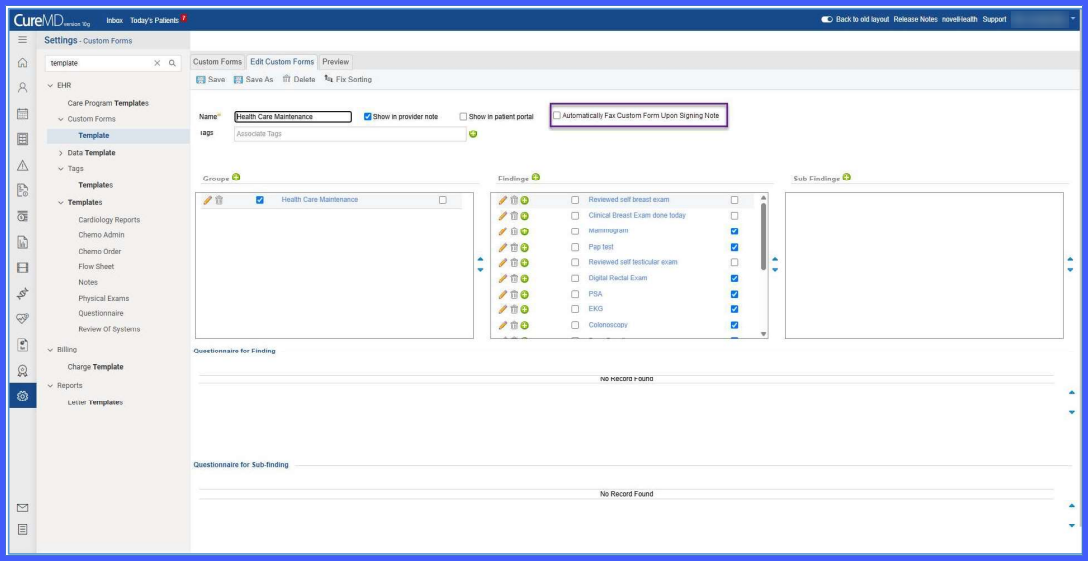Delete the Pap test finding via trash icon
The width and height of the screenshot is (1088, 561).
coord(513,247)
